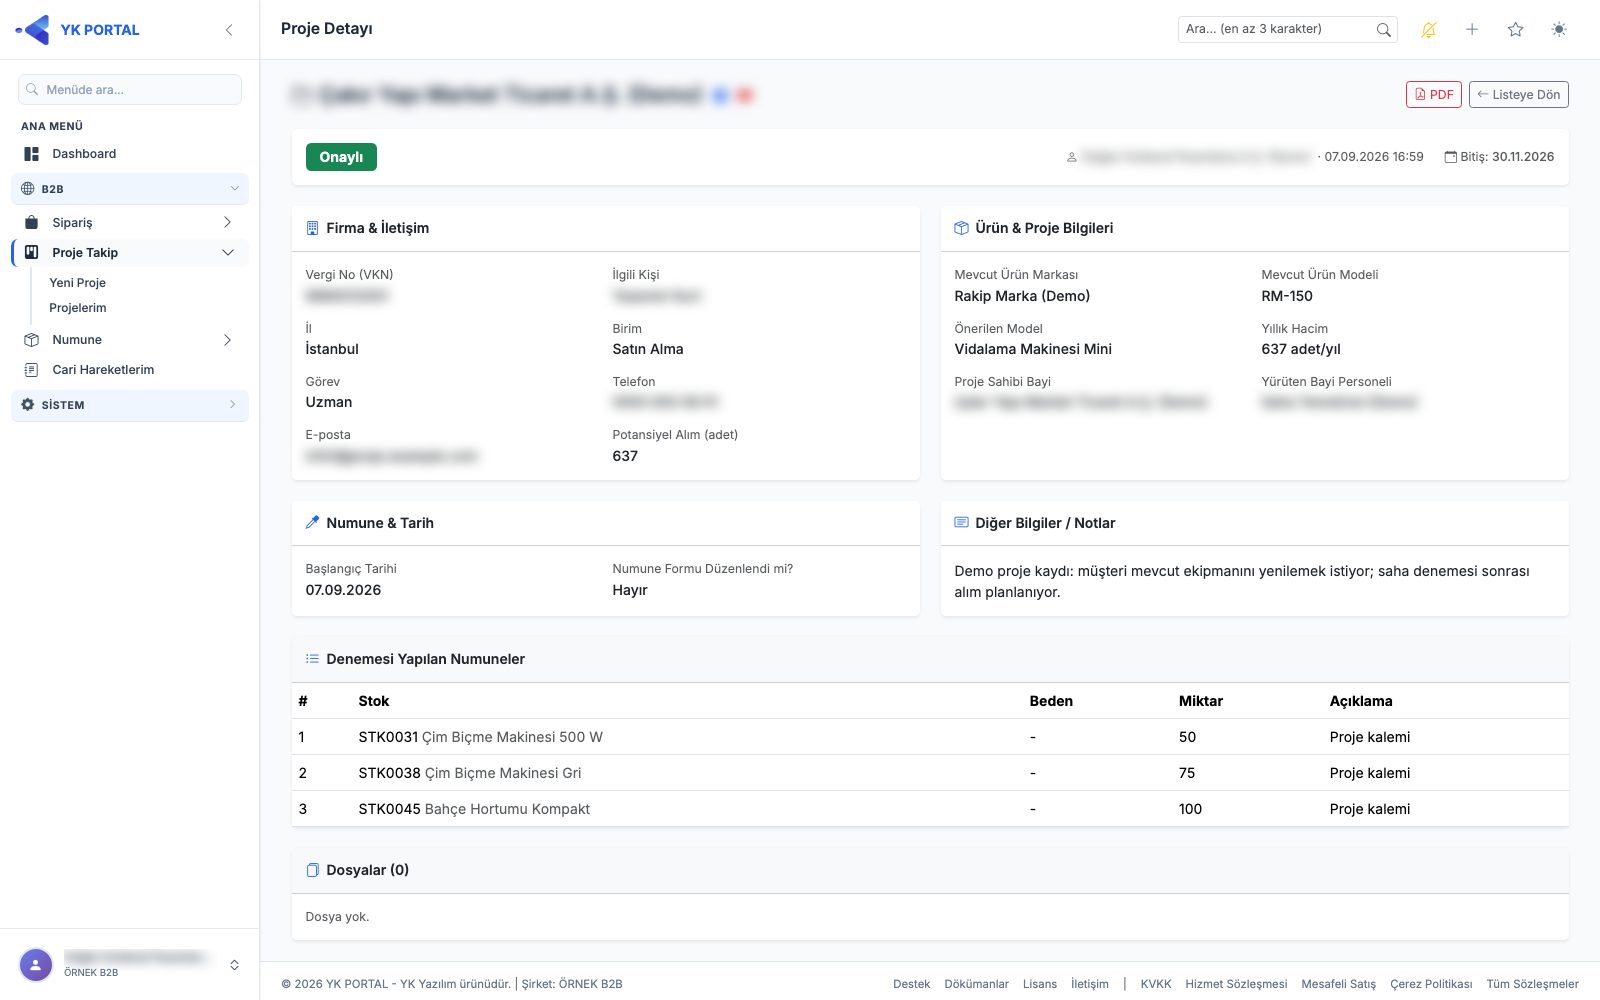1600x1000 pixels.
Task: Click Numune & Tarih dropper icon
Action: 312,522
